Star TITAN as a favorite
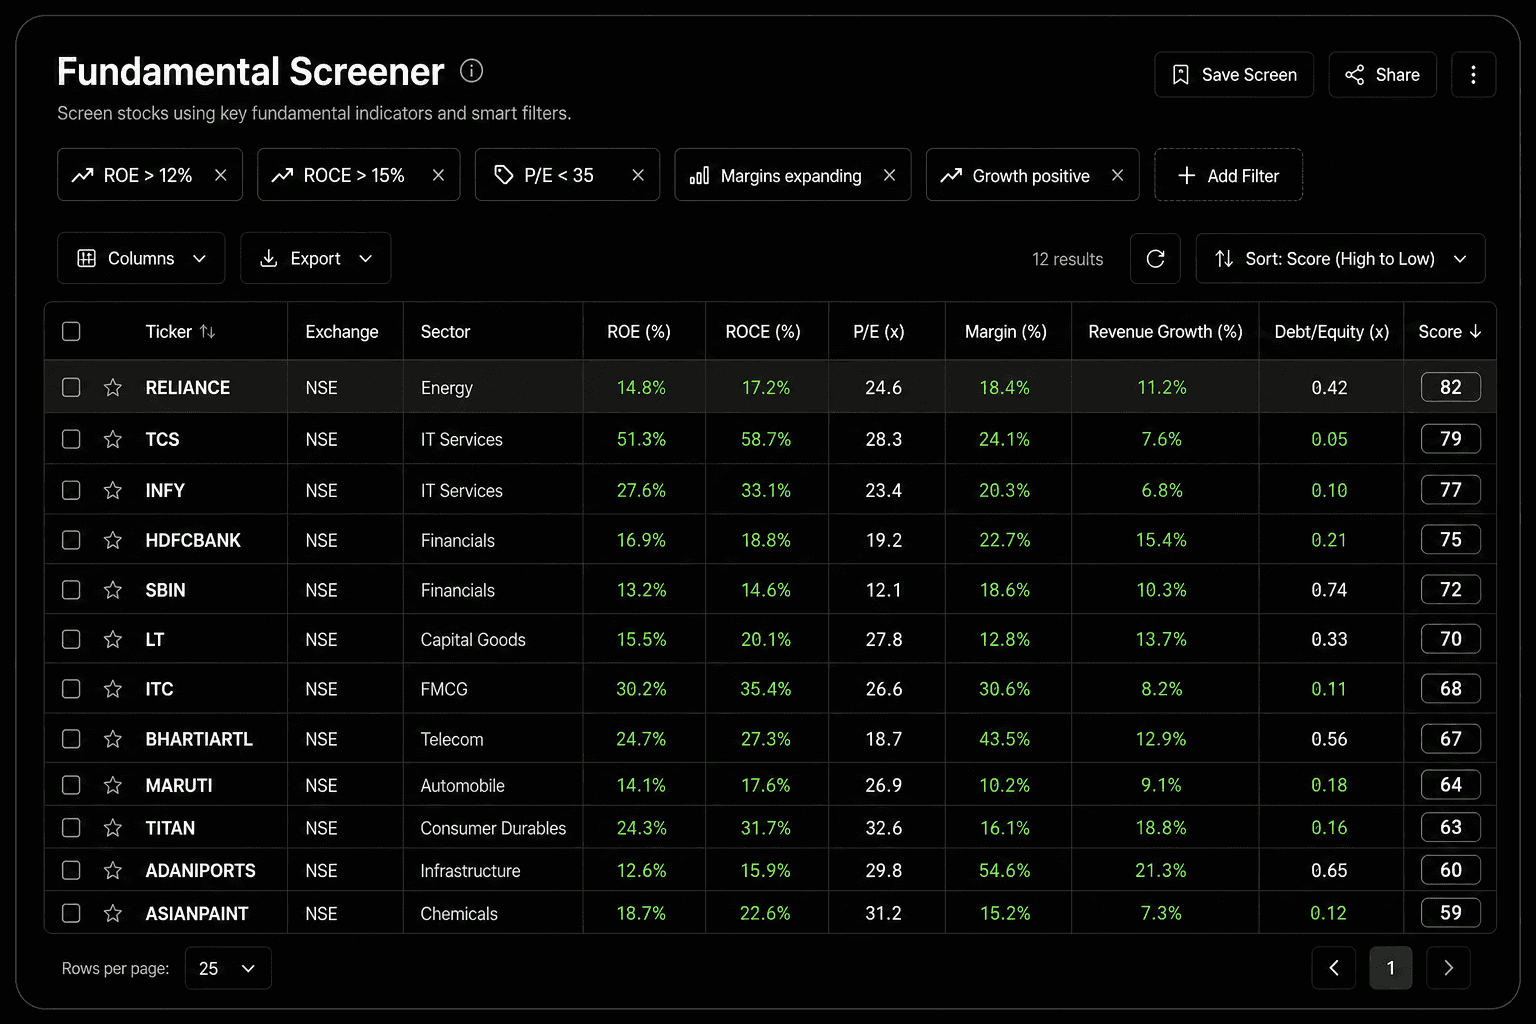This screenshot has height=1024, width=1536. [113, 828]
